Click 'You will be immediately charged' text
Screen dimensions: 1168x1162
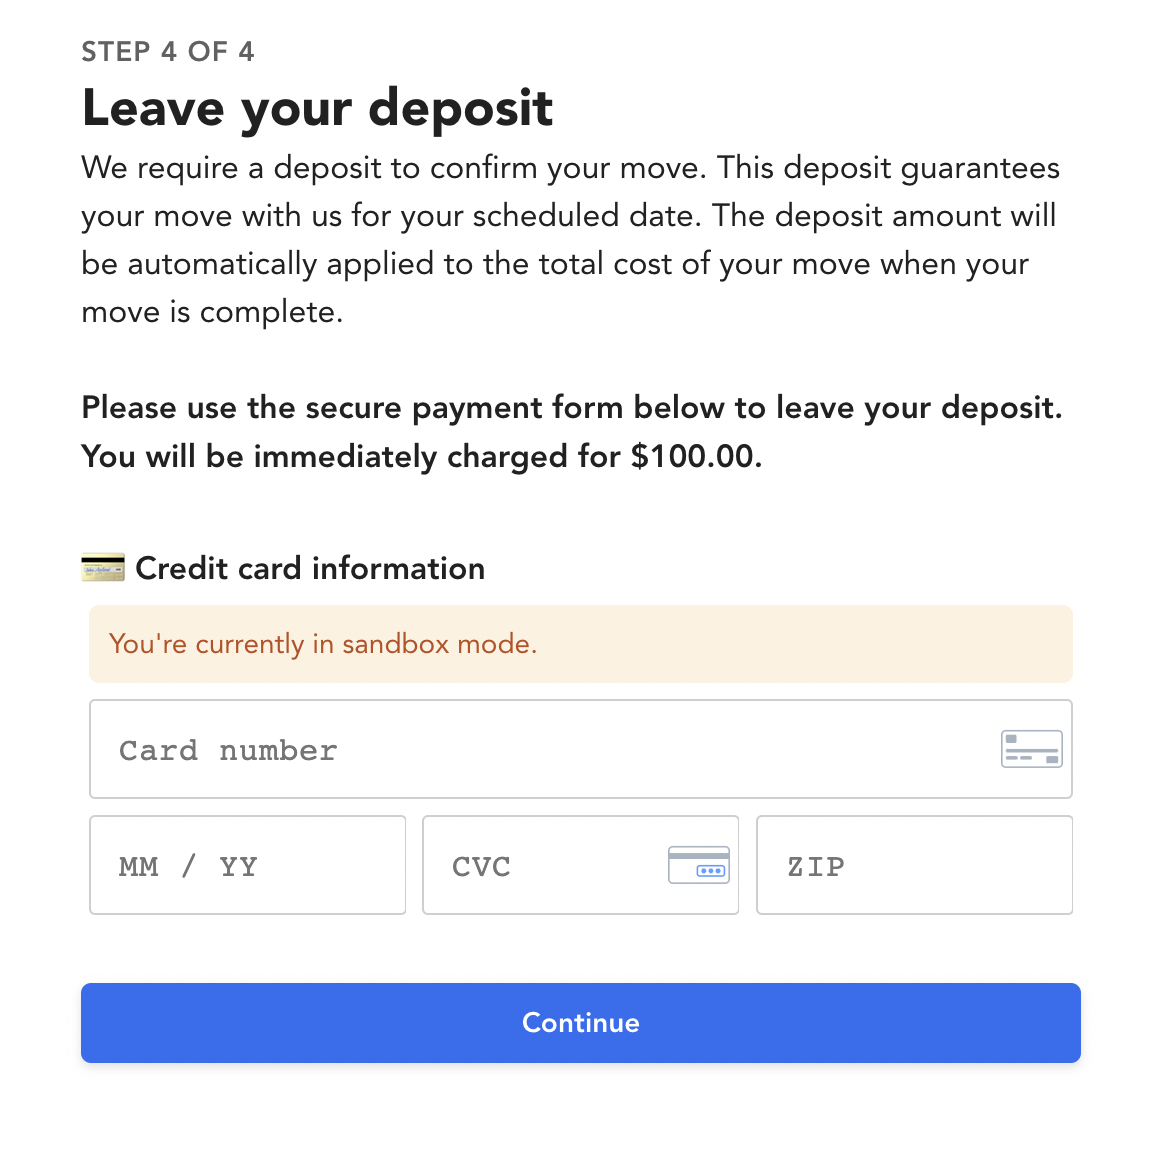[x=350, y=457]
